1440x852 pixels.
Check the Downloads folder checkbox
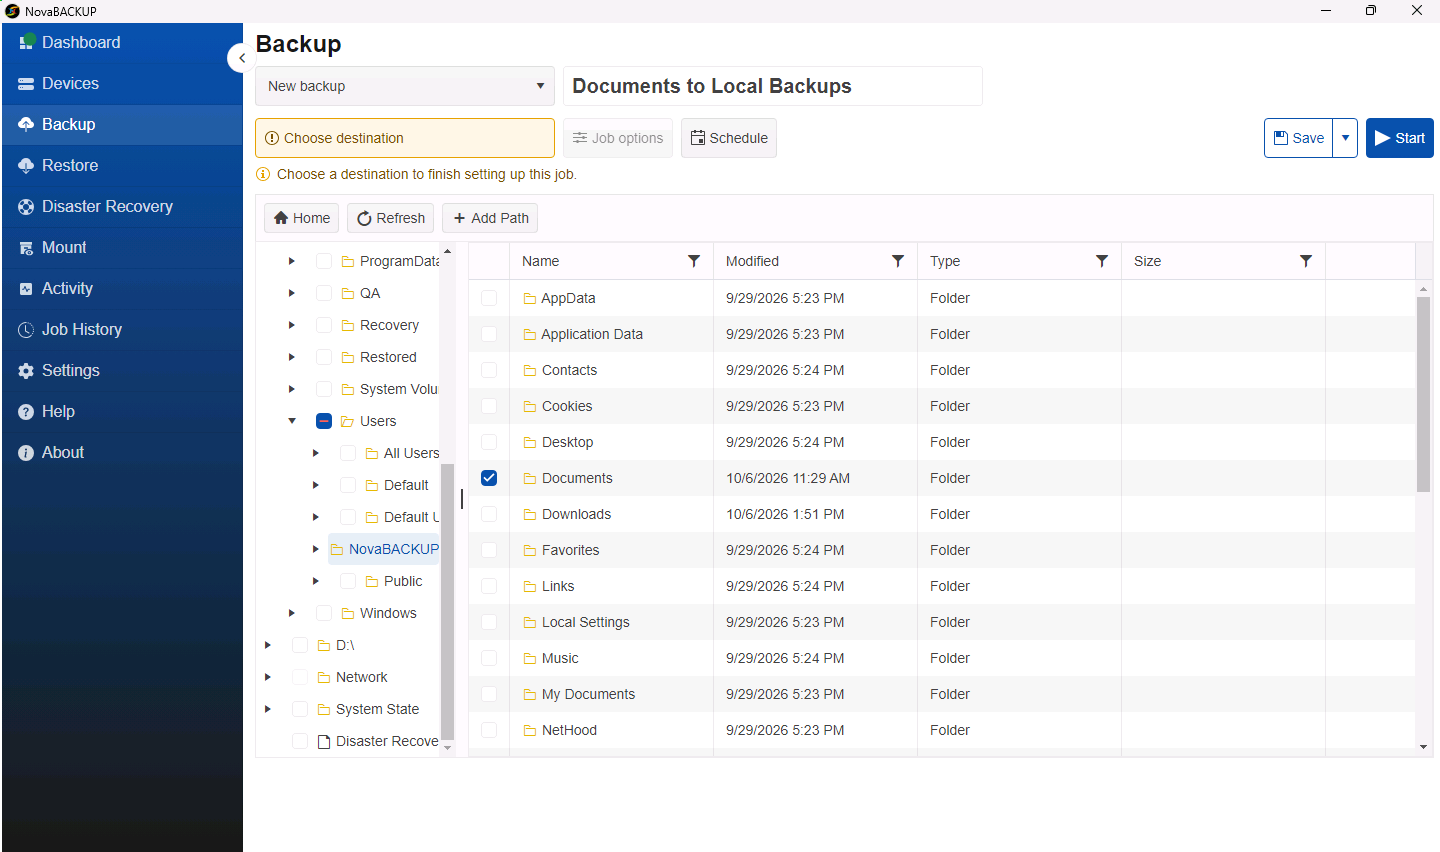click(489, 514)
